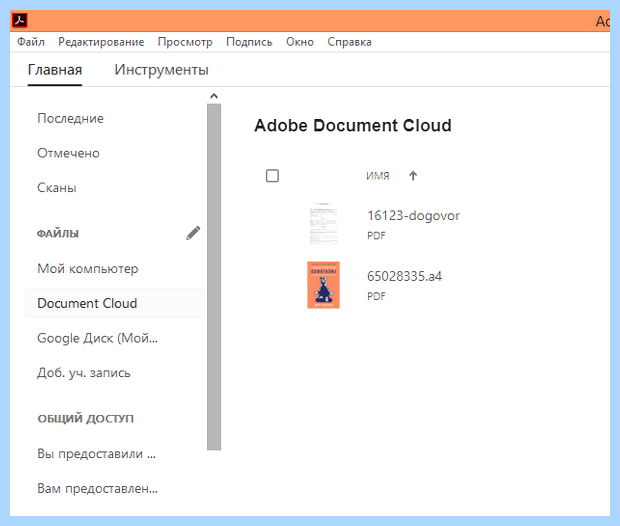Open Вы предоставили ... shared list
Image resolution: width=620 pixels, height=526 pixels.
[96, 454]
